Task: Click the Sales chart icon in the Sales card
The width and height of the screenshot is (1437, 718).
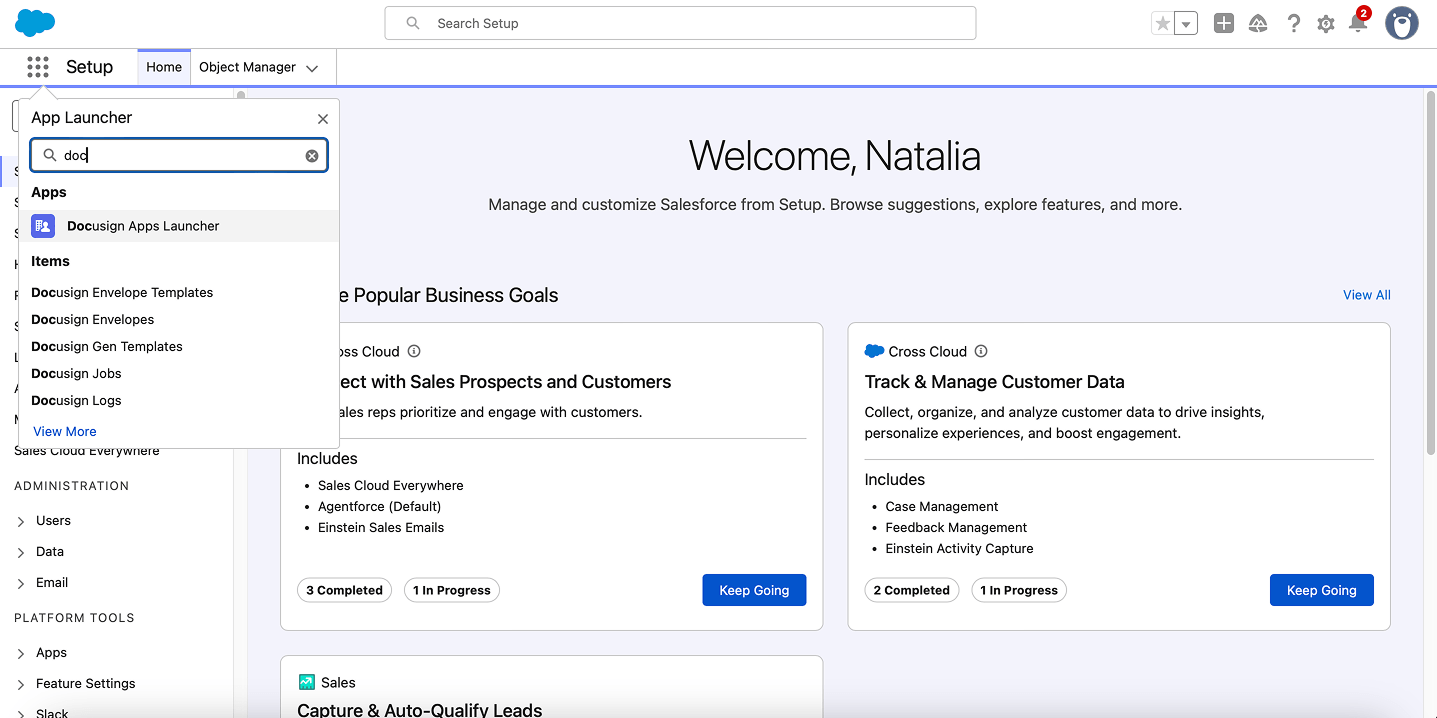Action: pos(307,682)
